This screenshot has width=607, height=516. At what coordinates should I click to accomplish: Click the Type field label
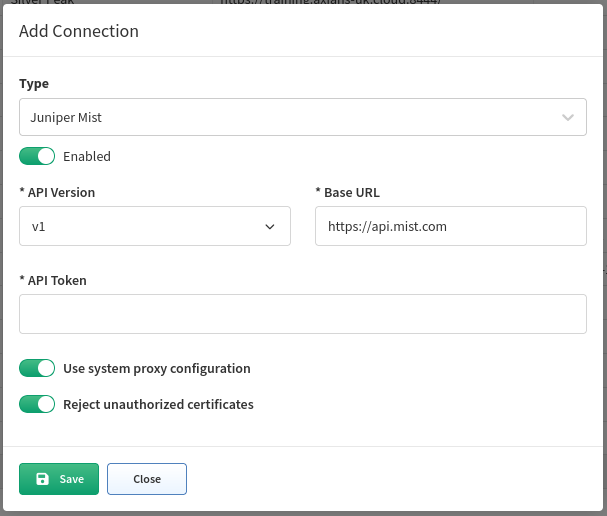pos(34,84)
